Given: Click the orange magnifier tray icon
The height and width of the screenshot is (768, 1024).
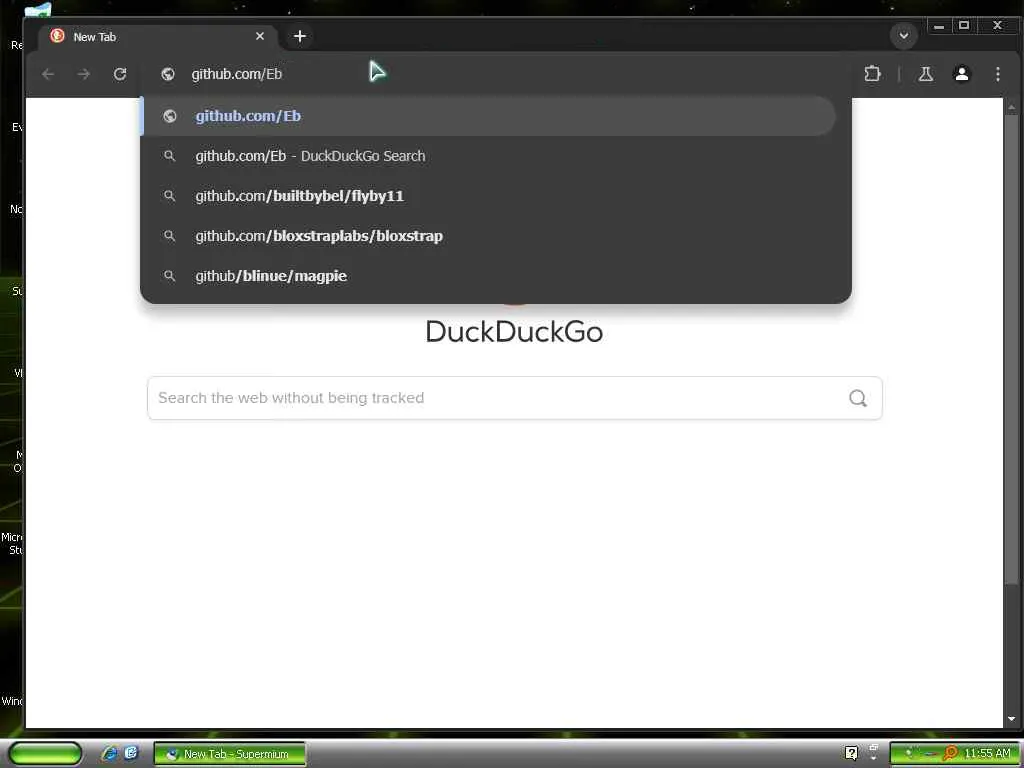Looking at the screenshot, I should pos(950,754).
